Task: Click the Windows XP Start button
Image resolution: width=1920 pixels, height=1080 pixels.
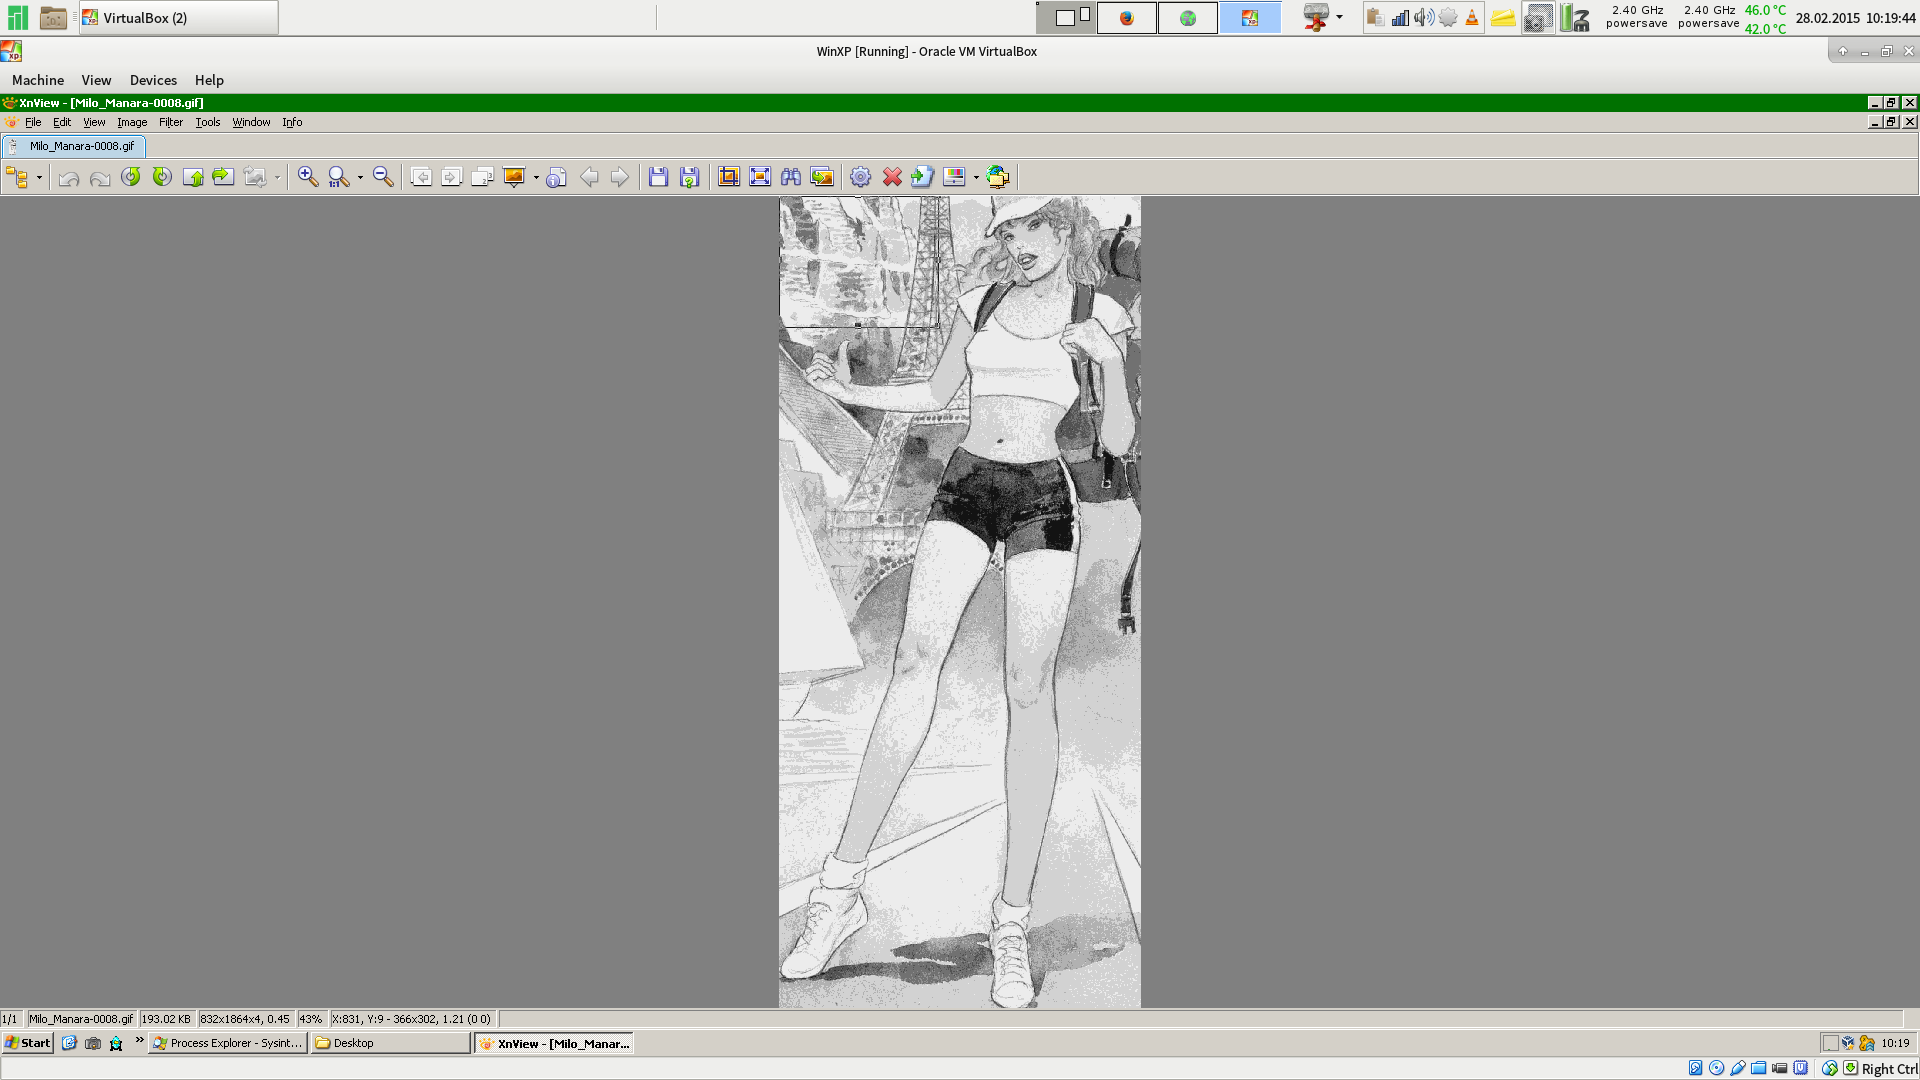Action: pyautogui.click(x=28, y=1043)
